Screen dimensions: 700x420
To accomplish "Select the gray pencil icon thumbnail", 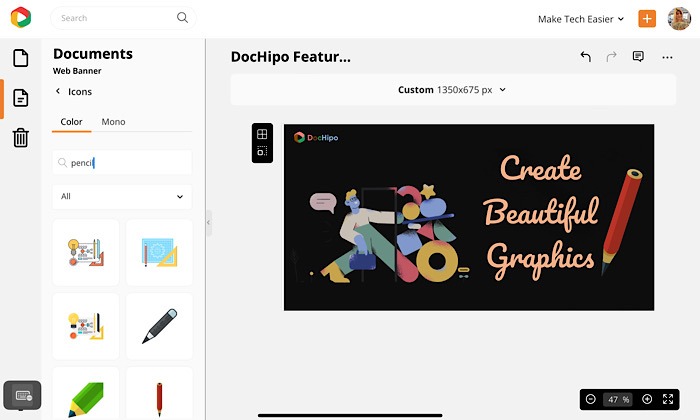I will (159, 326).
